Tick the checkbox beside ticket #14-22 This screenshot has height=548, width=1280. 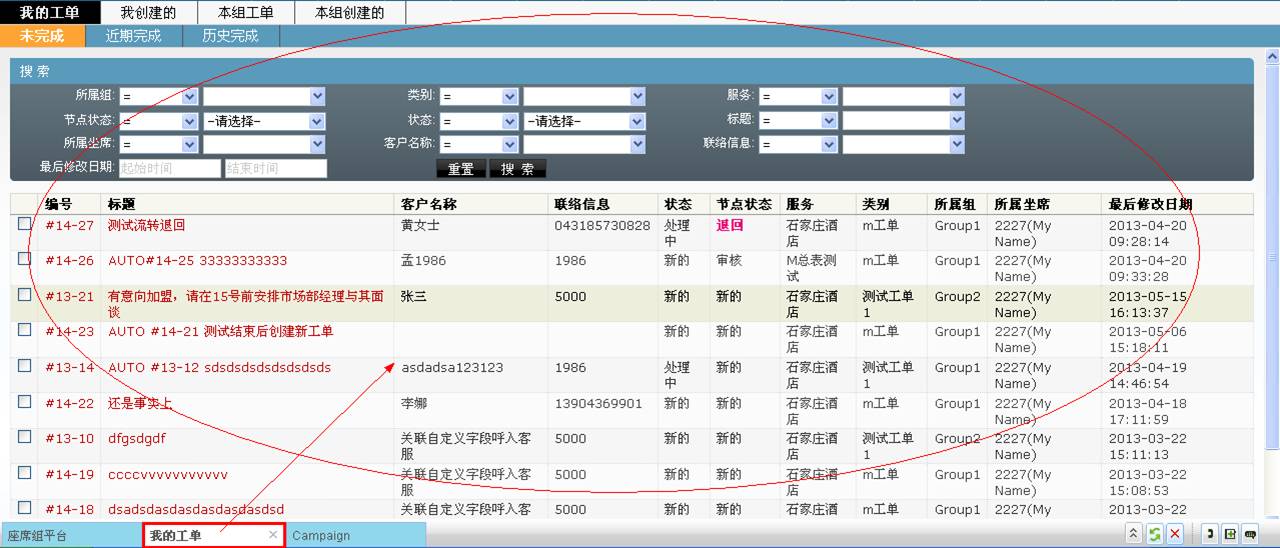(24, 402)
